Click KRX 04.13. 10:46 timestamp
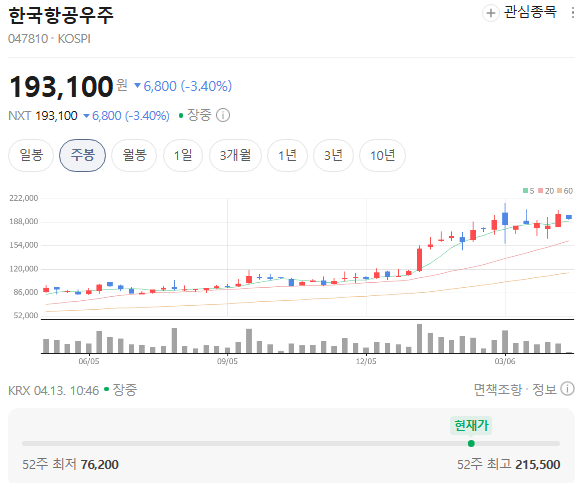 click(x=54, y=390)
